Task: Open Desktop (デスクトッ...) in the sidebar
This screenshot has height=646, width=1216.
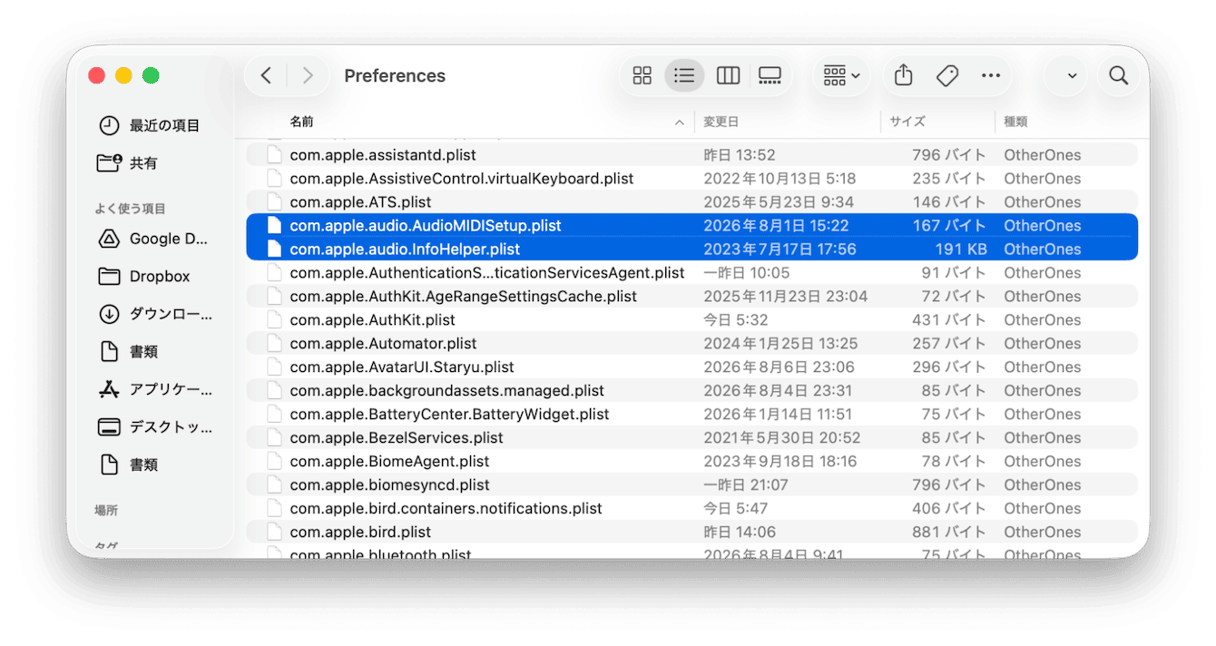Action: (x=155, y=427)
